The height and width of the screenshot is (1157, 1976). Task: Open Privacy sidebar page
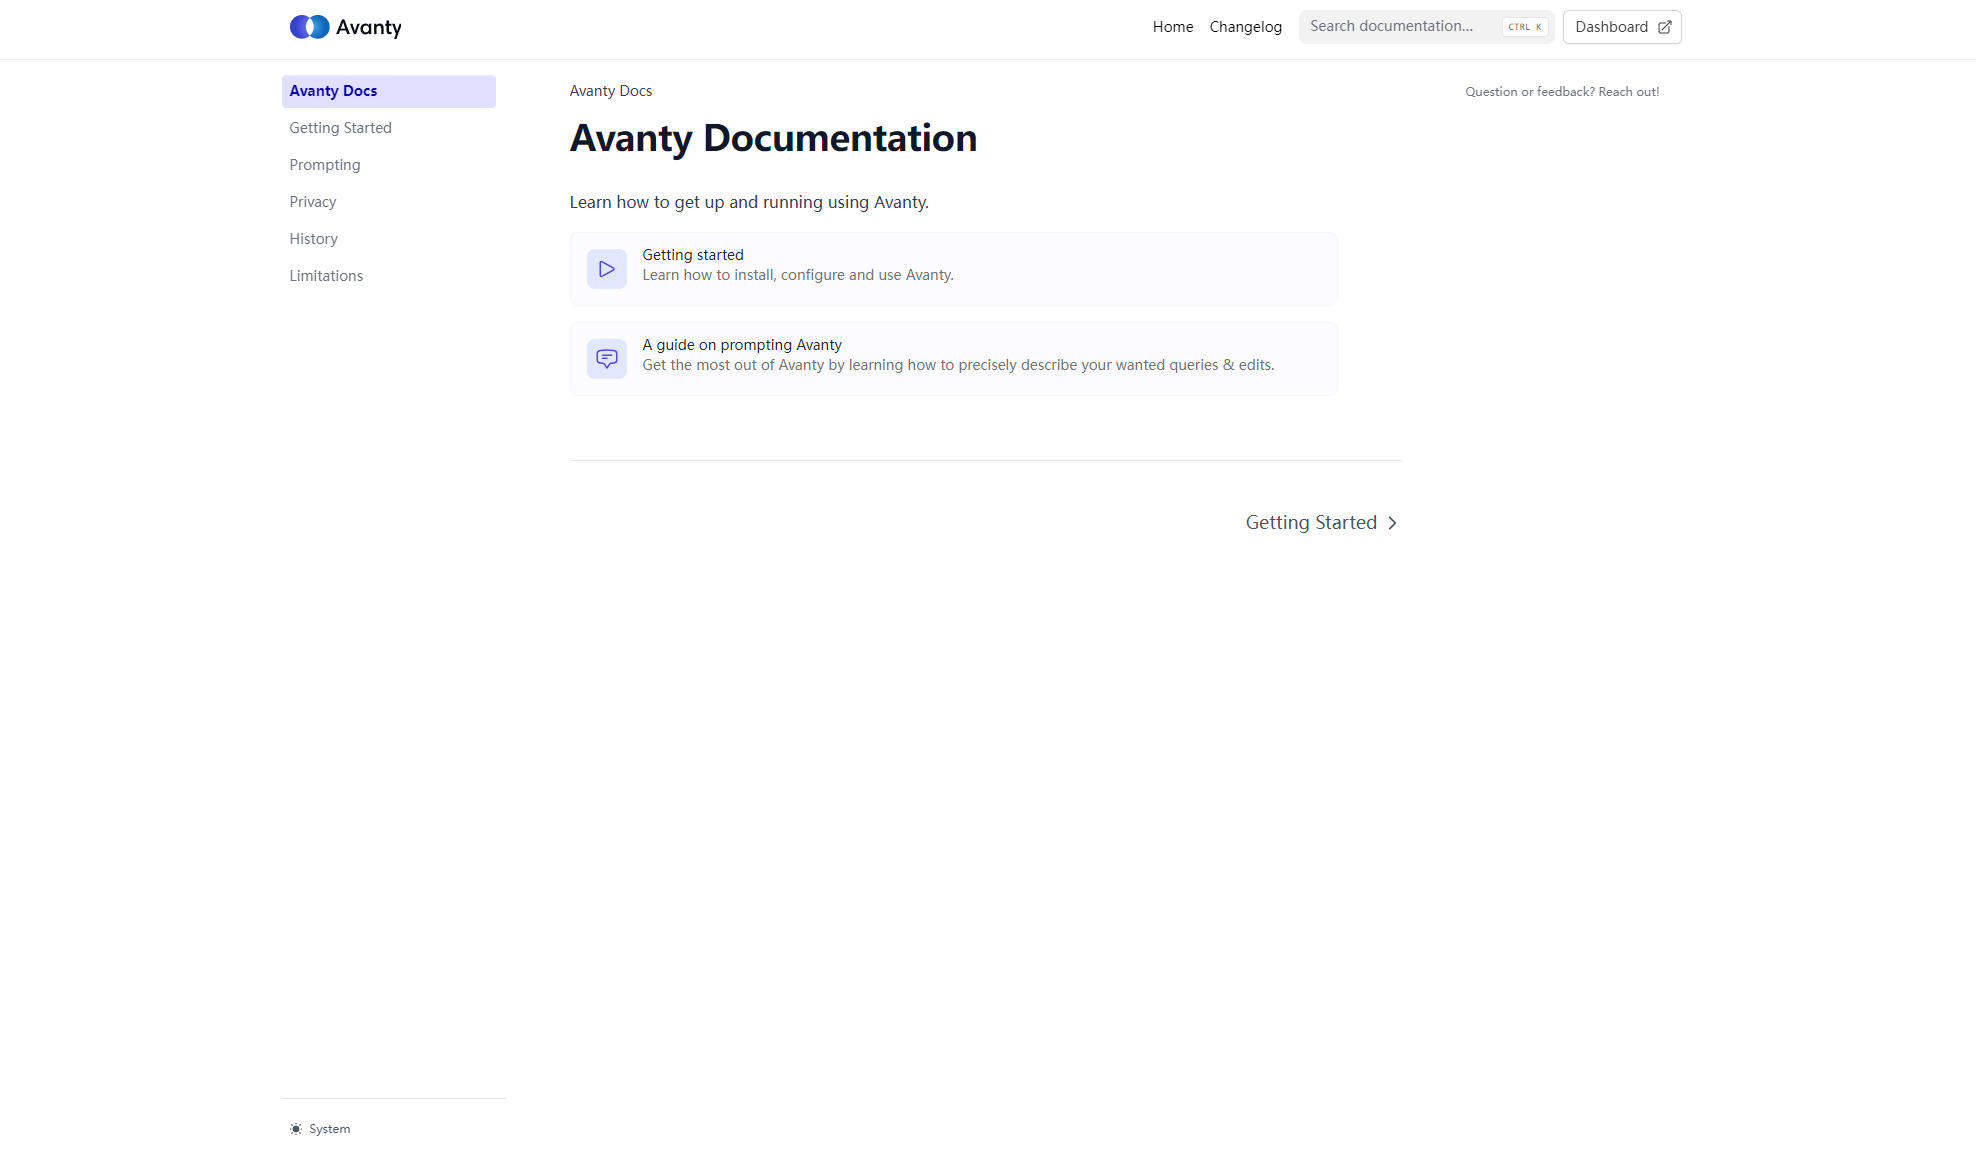[312, 202]
